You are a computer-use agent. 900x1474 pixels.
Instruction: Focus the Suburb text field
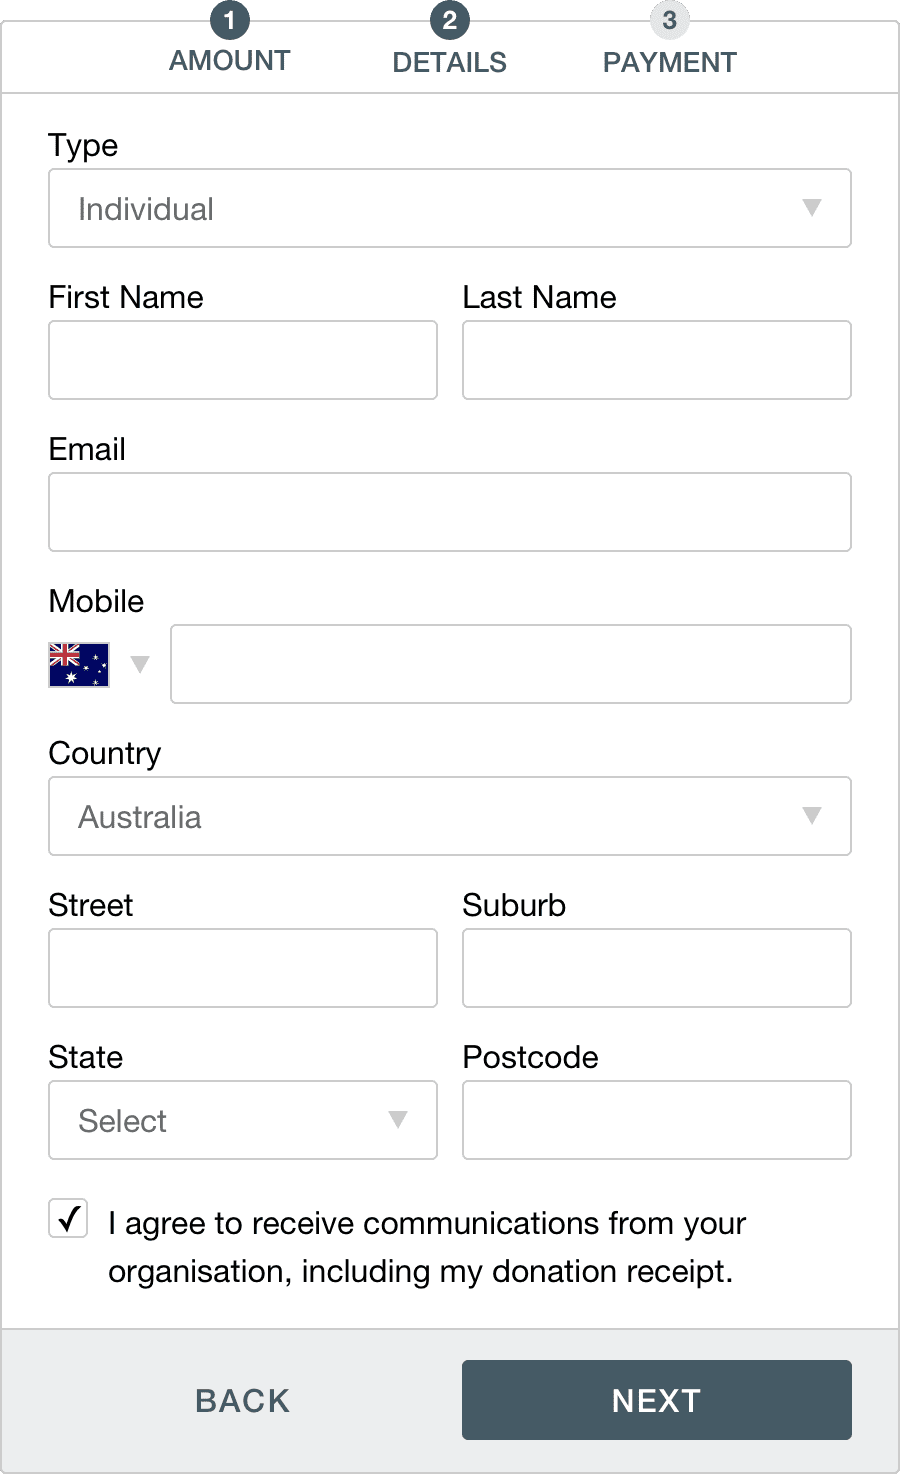[x=656, y=968]
